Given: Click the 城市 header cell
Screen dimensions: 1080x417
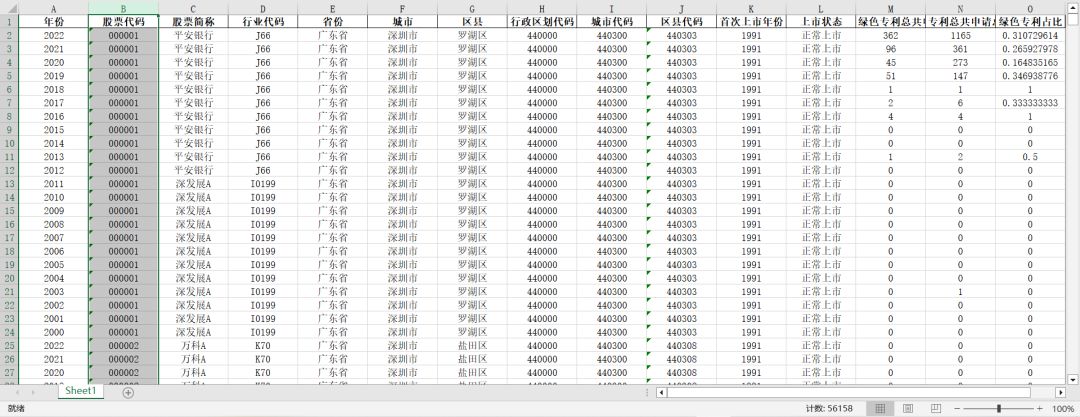Looking at the screenshot, I should click(x=402, y=21).
